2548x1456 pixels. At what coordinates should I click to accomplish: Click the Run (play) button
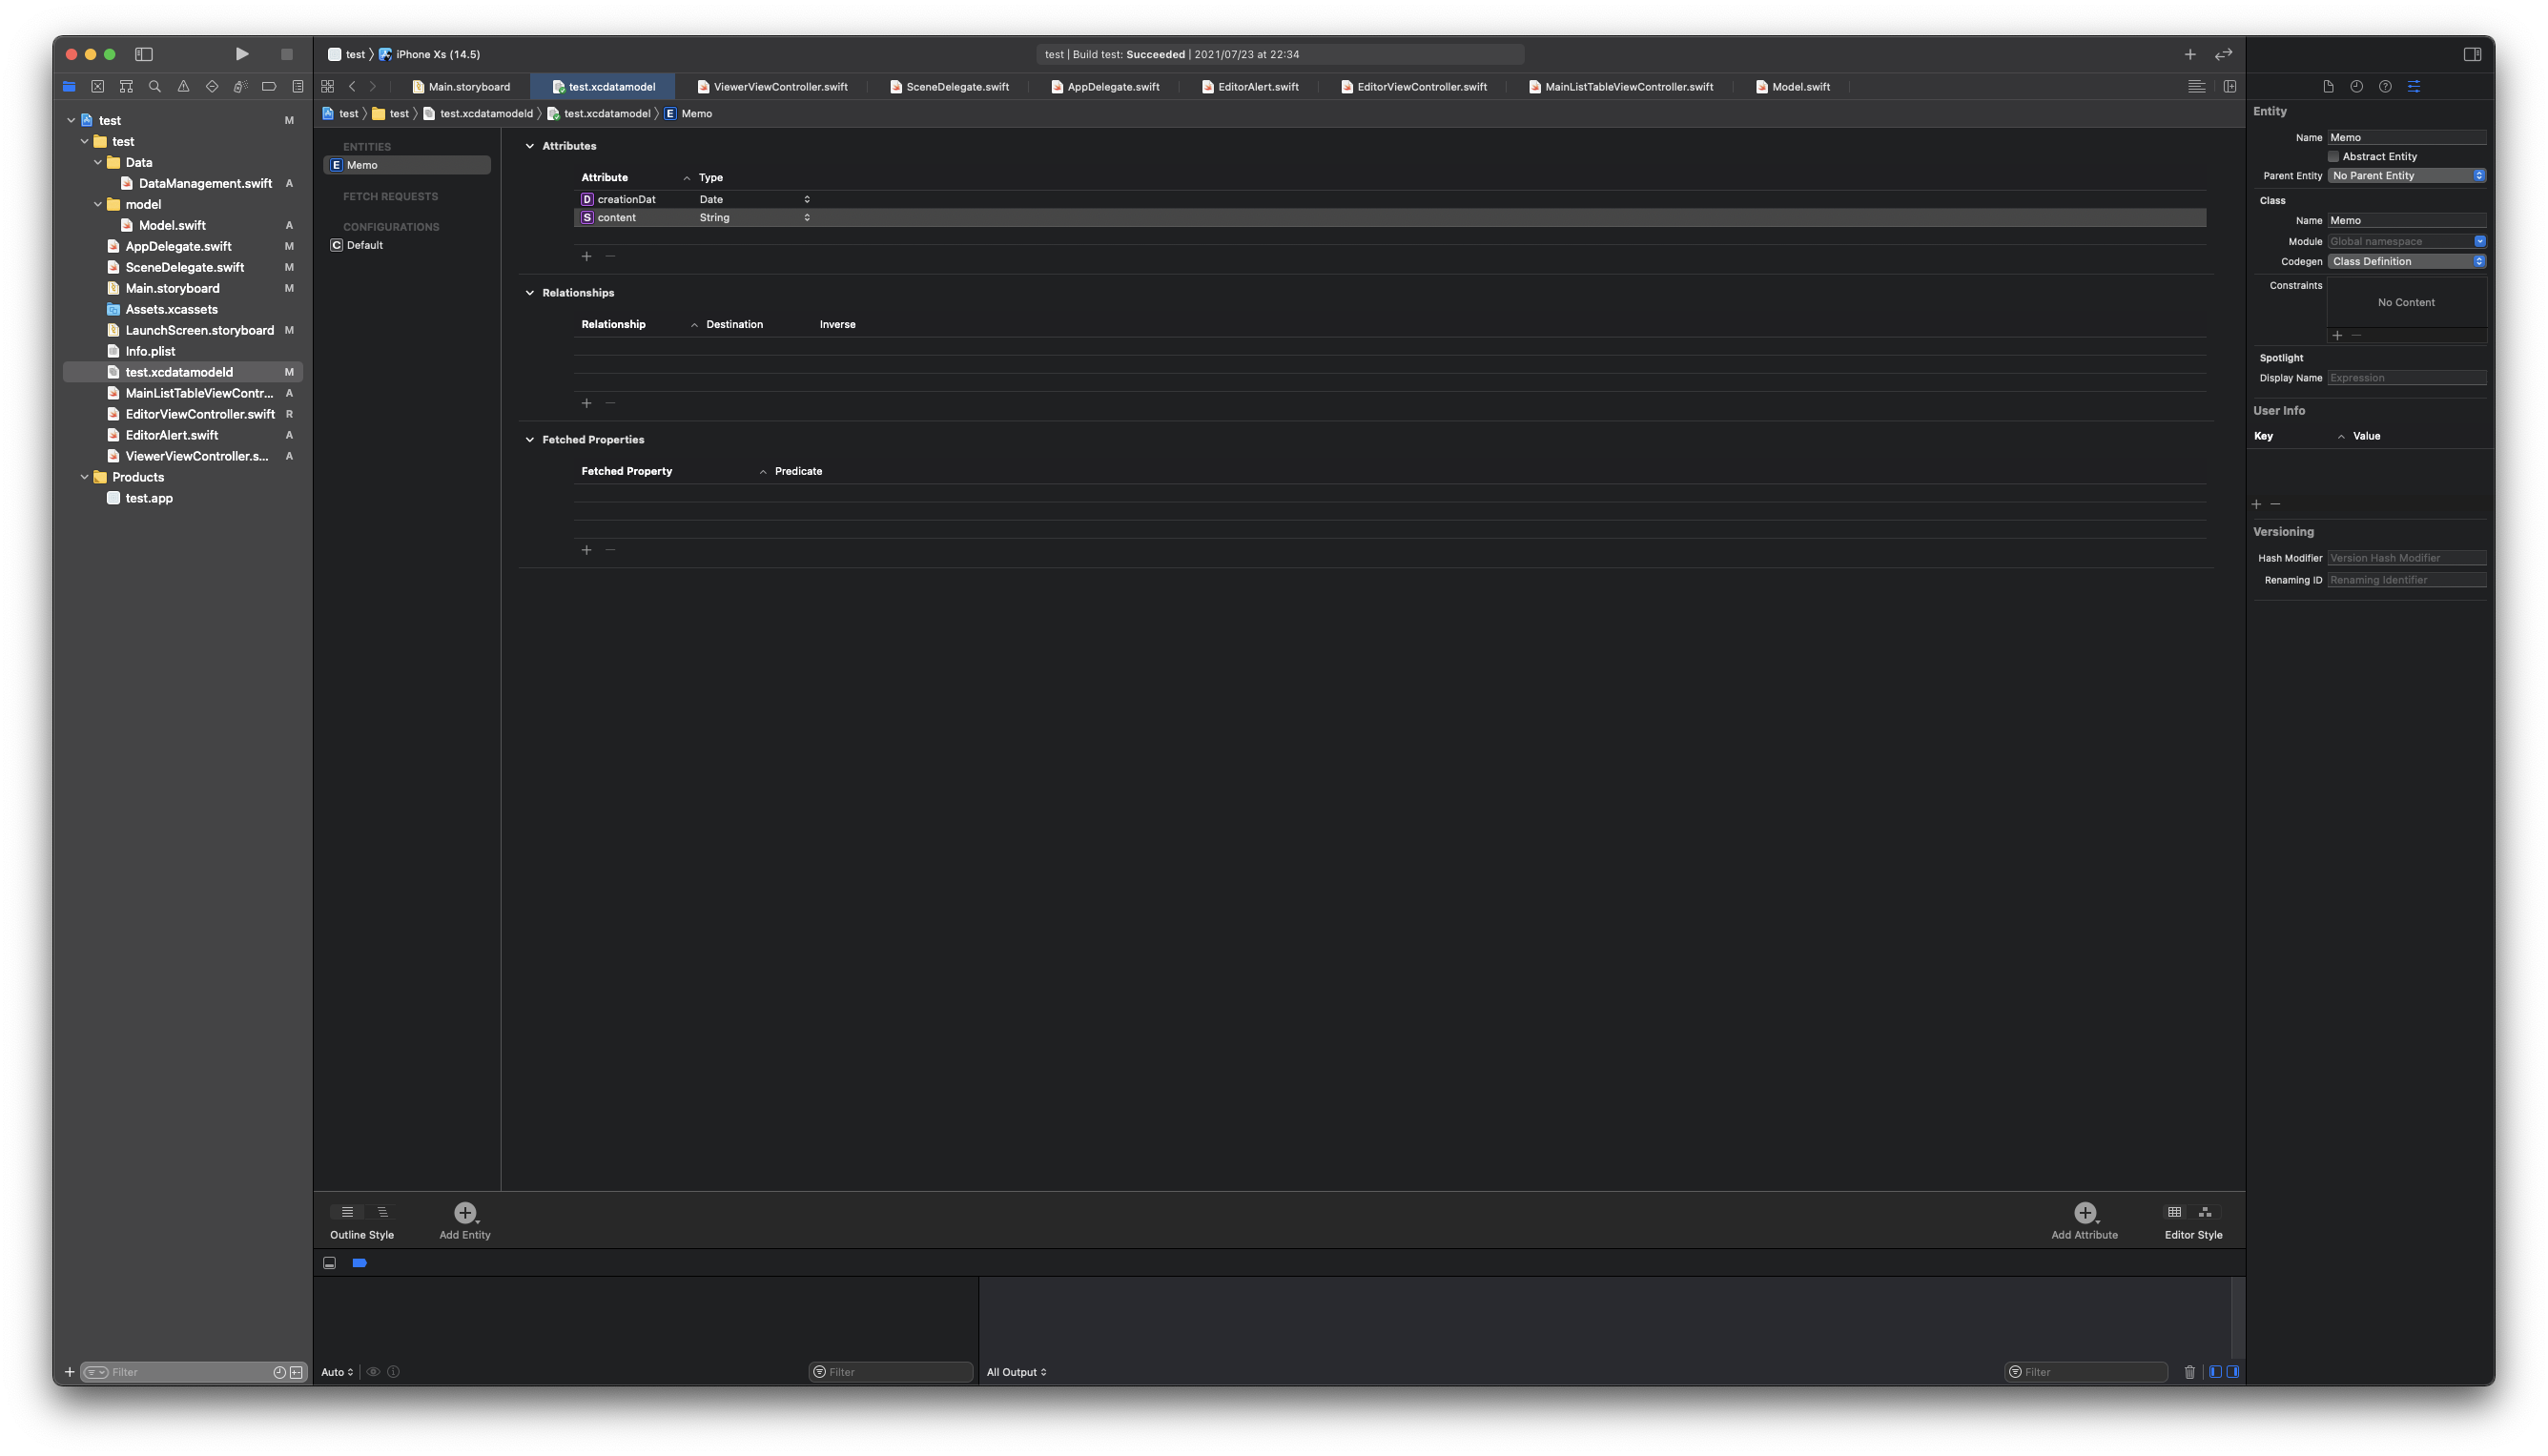[242, 54]
